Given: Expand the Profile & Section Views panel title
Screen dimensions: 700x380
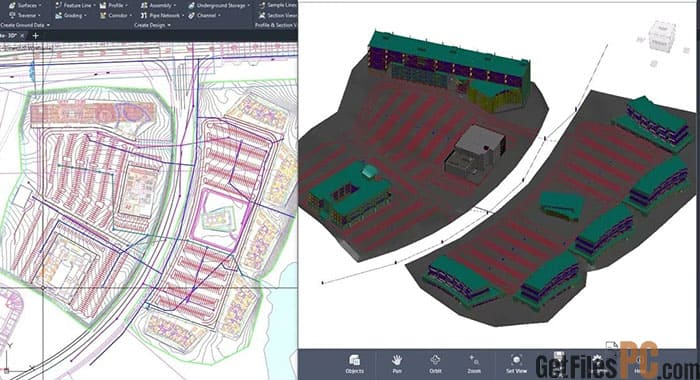Looking at the screenshot, I should pyautogui.click(x=275, y=25).
